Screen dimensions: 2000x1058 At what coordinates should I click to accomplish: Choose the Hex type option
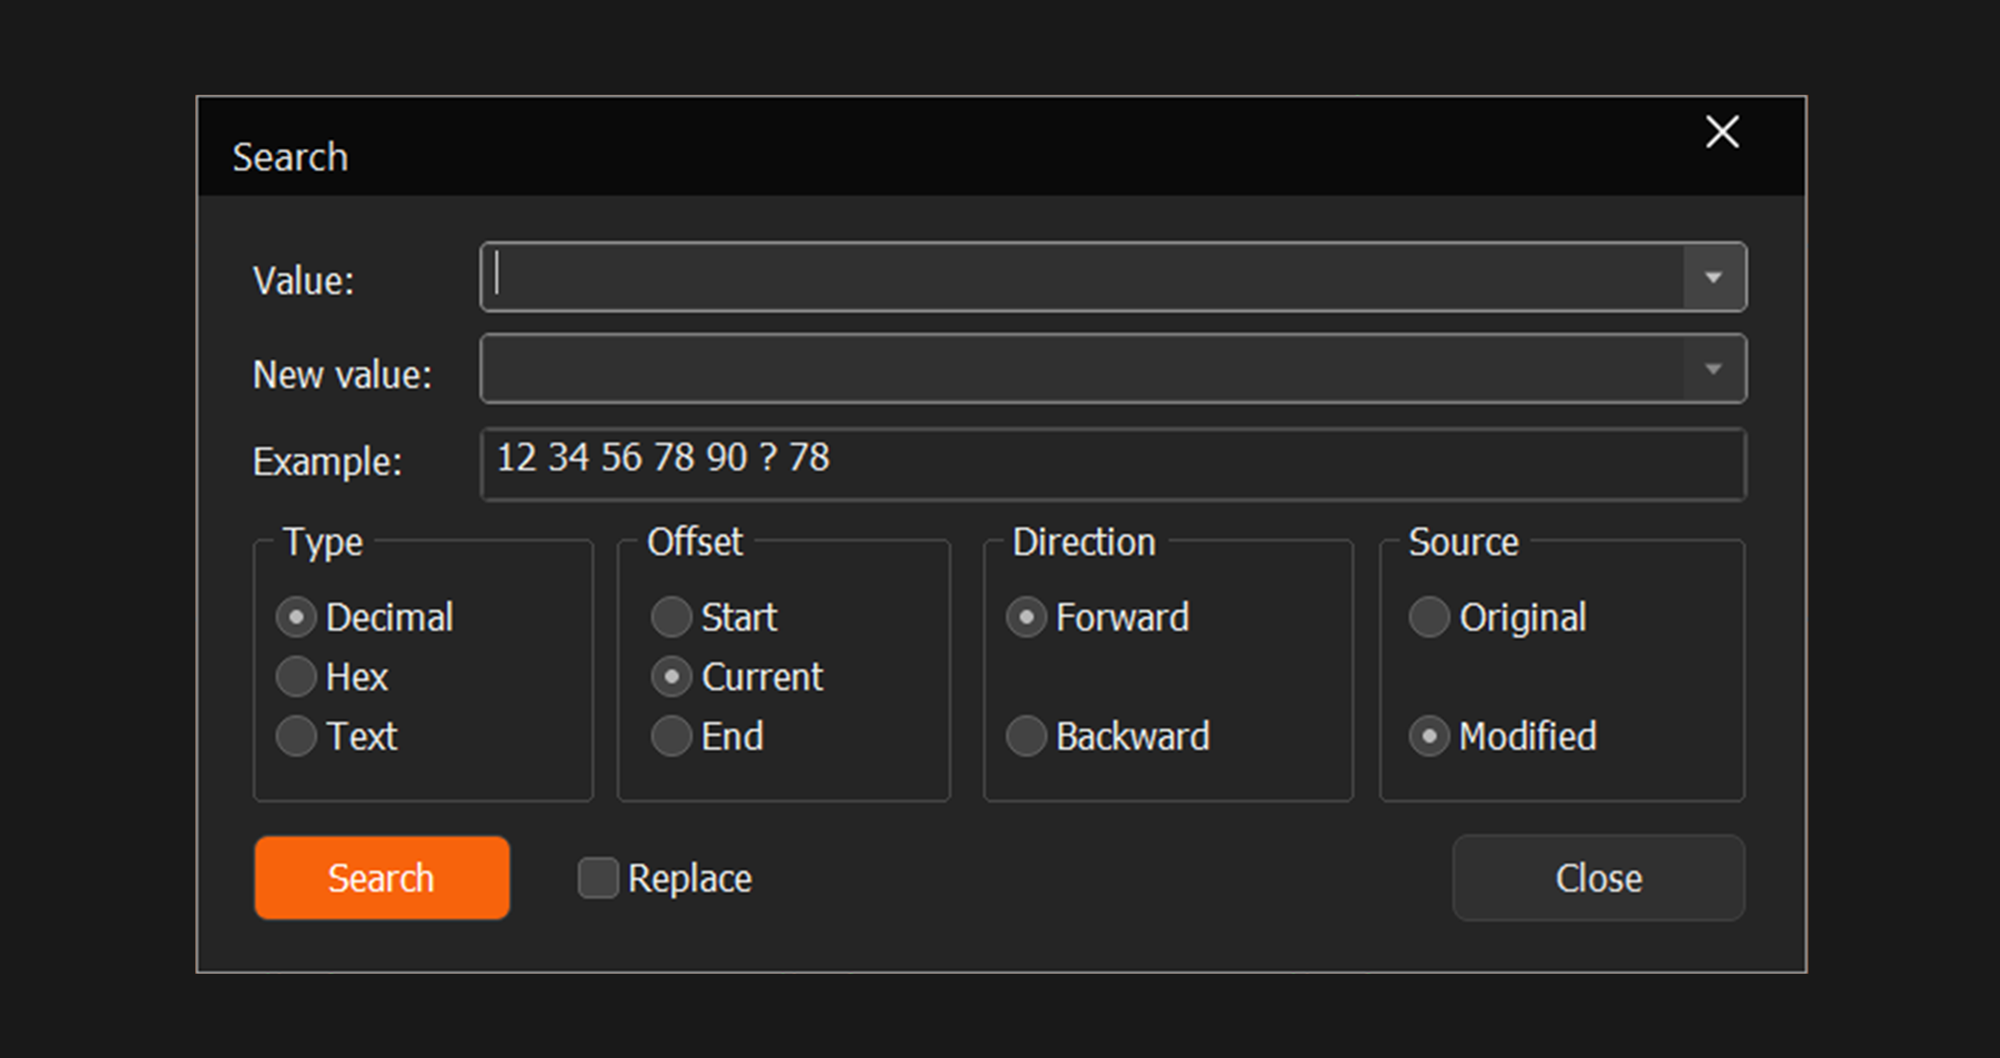click(296, 677)
